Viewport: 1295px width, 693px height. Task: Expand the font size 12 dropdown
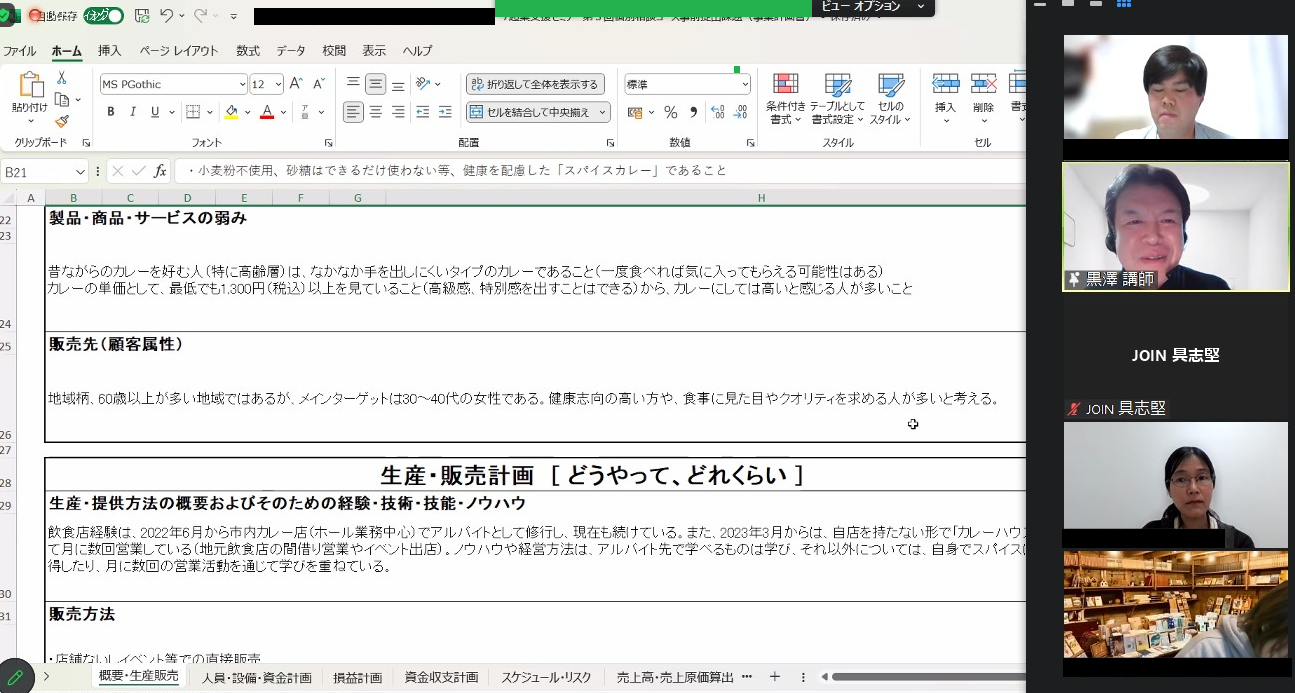pos(278,85)
